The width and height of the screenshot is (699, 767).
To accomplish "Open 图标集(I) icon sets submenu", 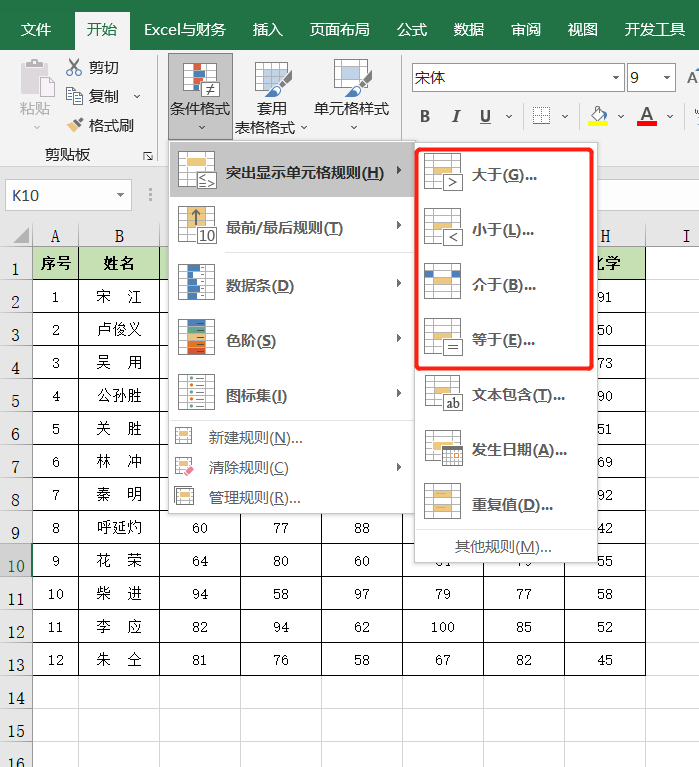I will (x=292, y=395).
